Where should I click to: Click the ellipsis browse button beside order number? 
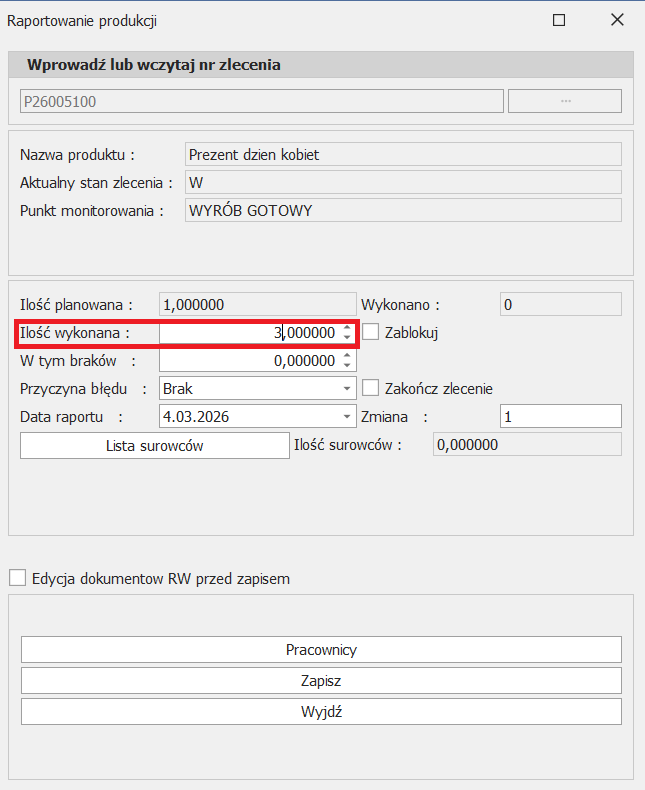(x=564, y=101)
